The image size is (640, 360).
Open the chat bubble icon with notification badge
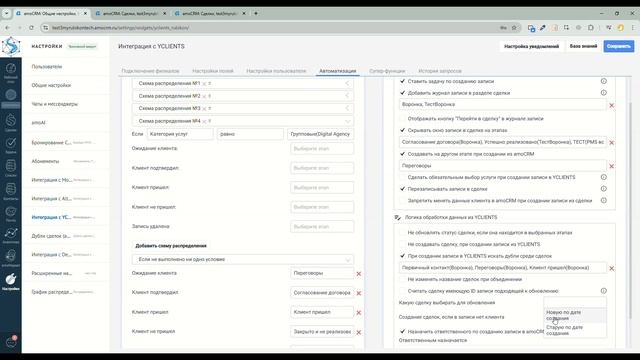[x=11, y=342]
